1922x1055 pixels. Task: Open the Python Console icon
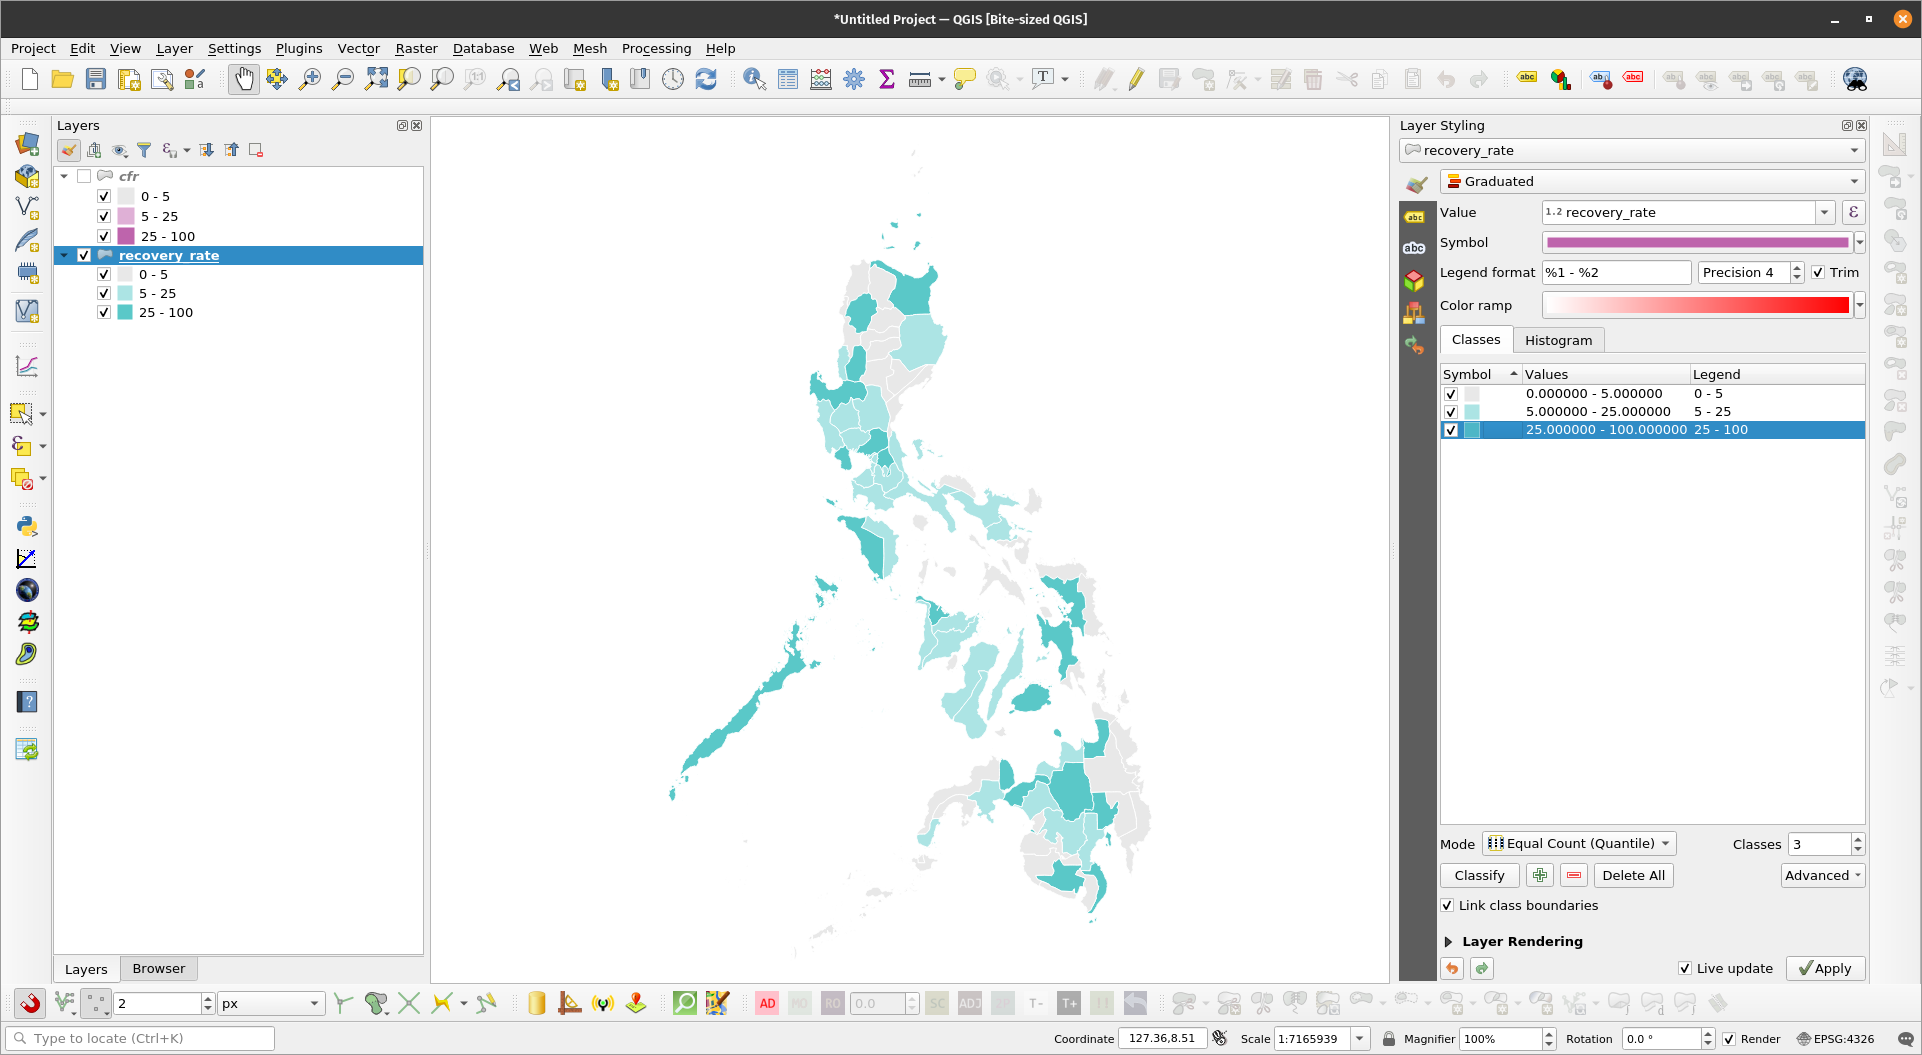[27, 526]
